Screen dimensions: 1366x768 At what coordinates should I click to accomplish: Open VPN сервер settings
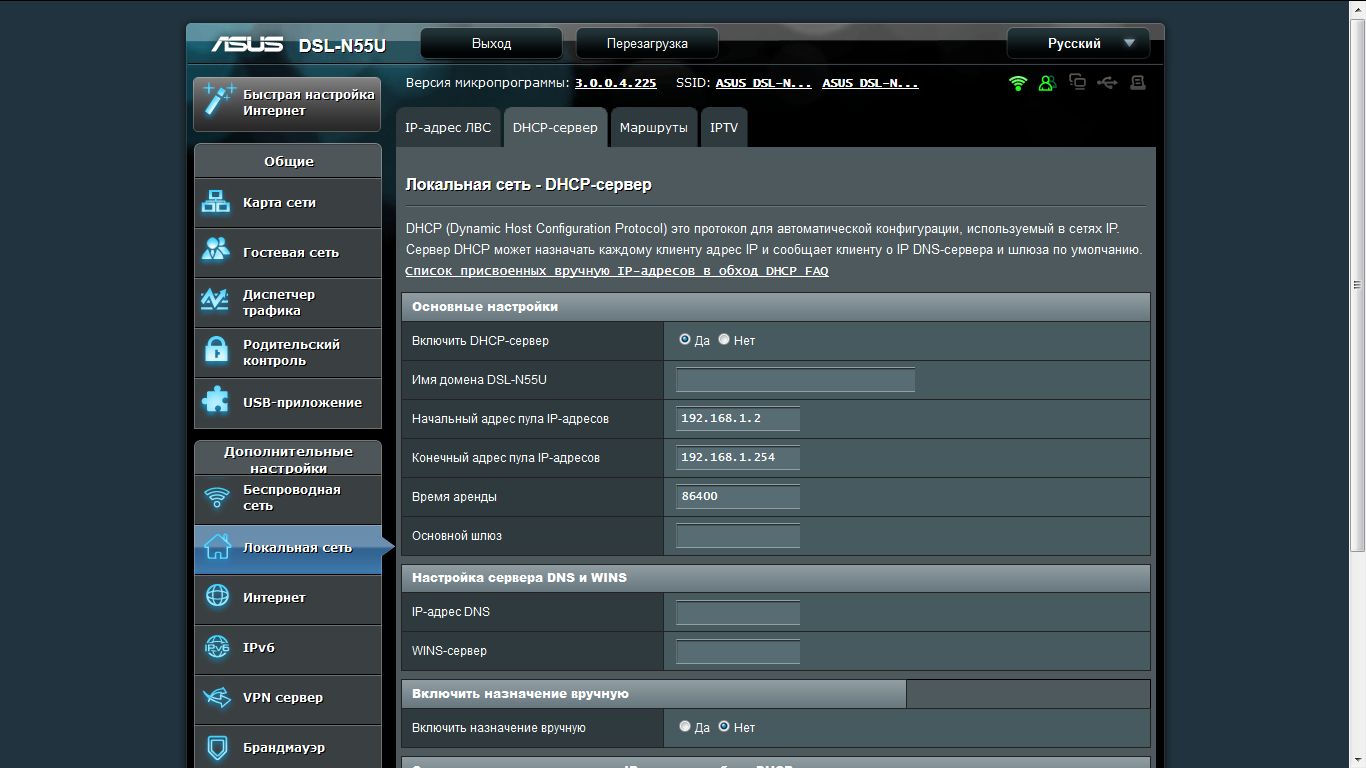[287, 697]
